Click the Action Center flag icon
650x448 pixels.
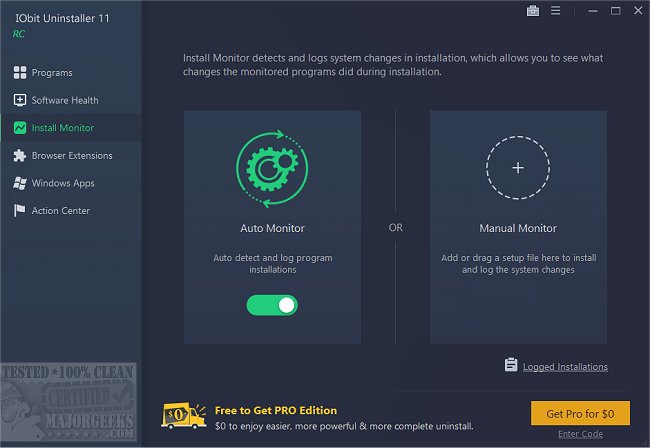19,211
